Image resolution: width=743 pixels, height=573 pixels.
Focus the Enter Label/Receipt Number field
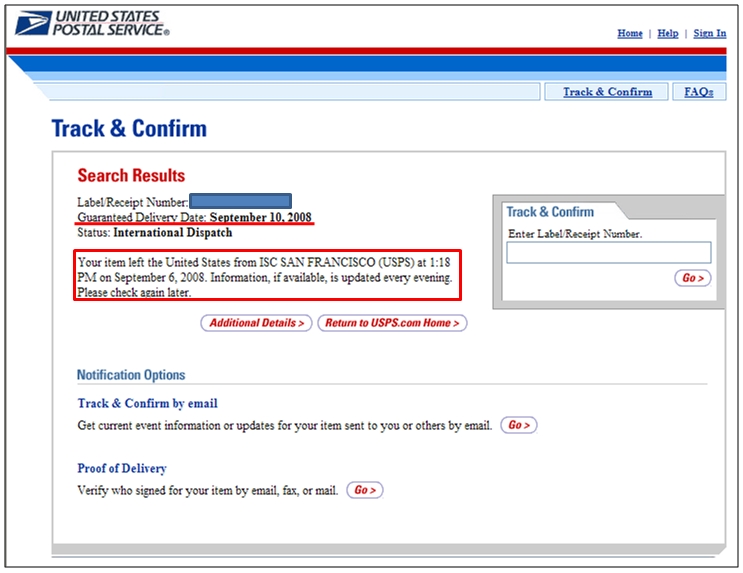click(608, 252)
